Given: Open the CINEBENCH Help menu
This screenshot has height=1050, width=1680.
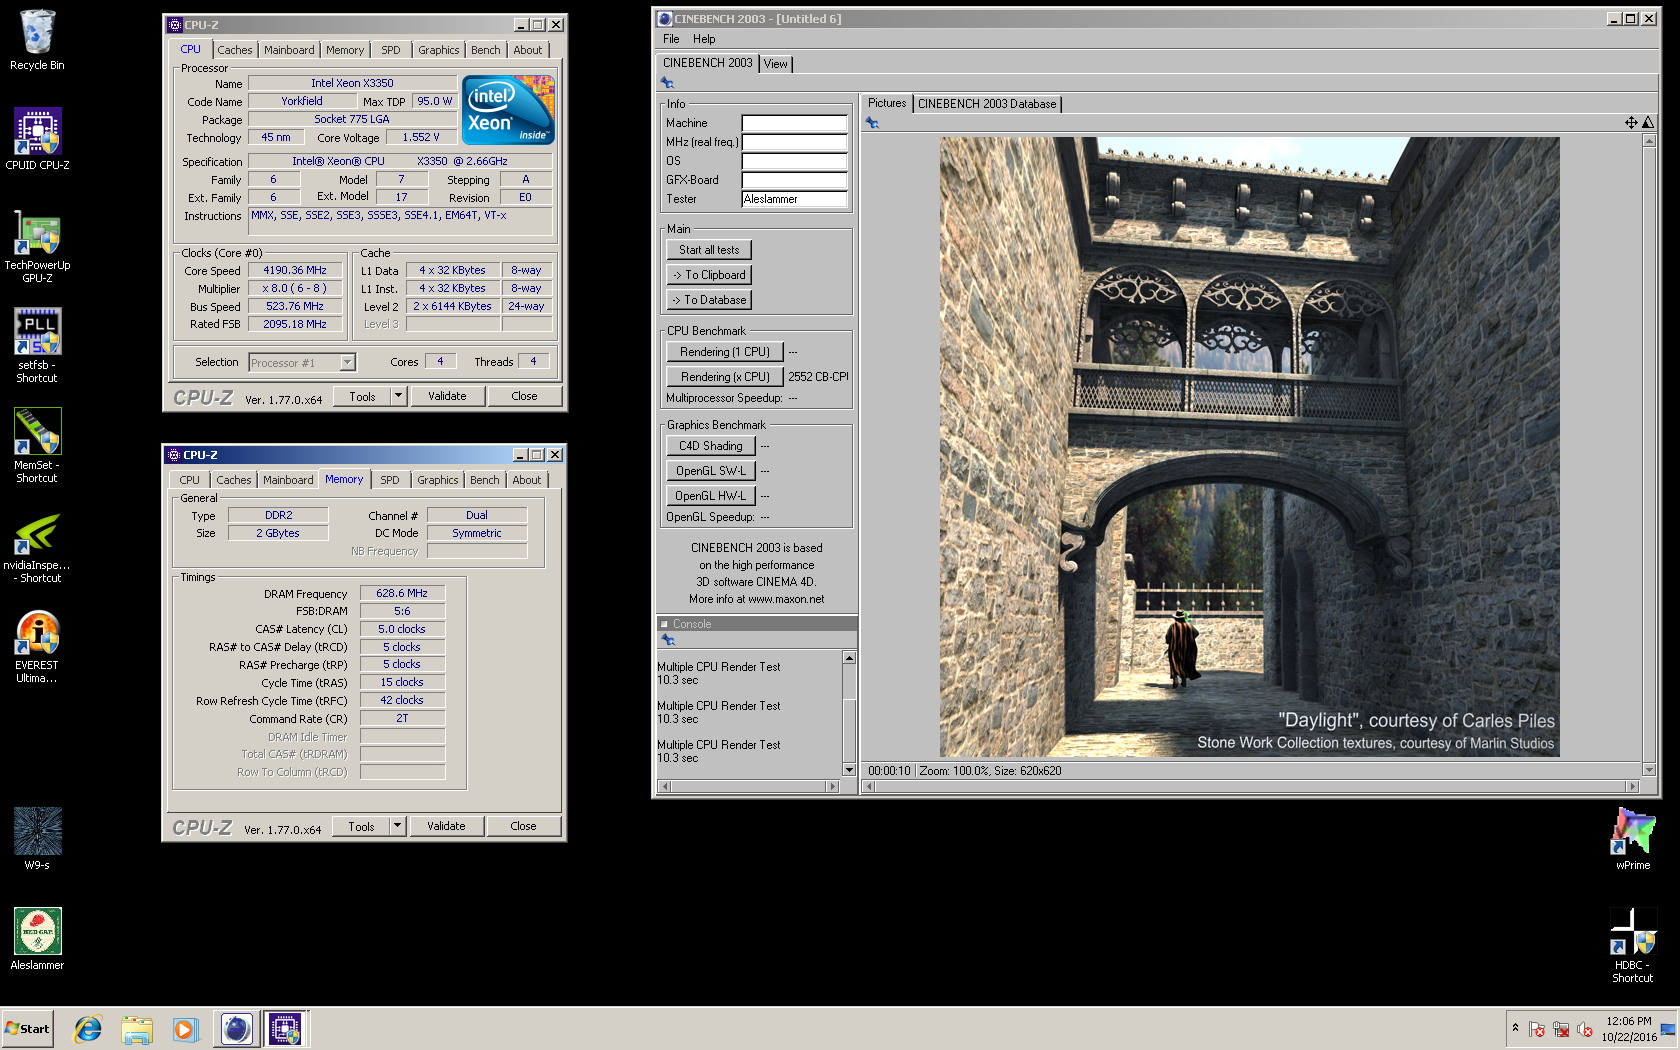Looking at the screenshot, I should point(704,39).
